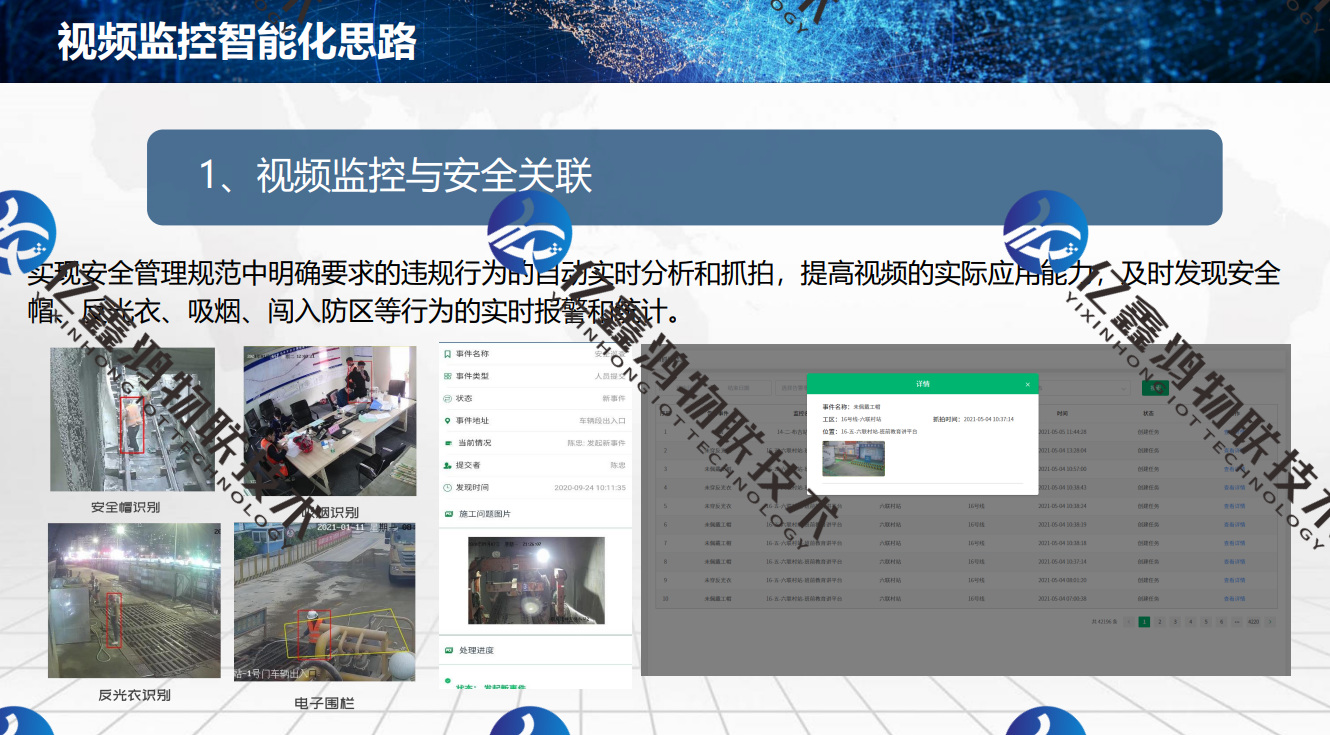The width and height of the screenshot is (1330, 735).
Task: Open 查看详情 for the 10:38:19 row
Action: (1235, 524)
